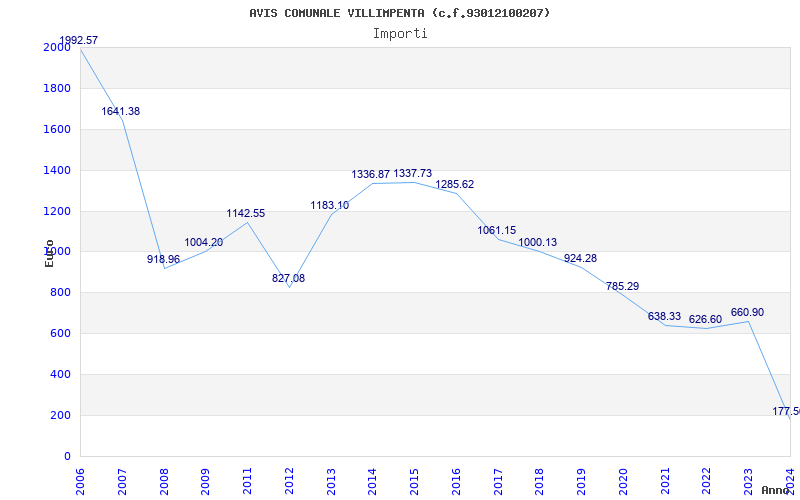The width and height of the screenshot is (800, 500).
Task: Click the 2013 x-axis year label
Action: (331, 481)
